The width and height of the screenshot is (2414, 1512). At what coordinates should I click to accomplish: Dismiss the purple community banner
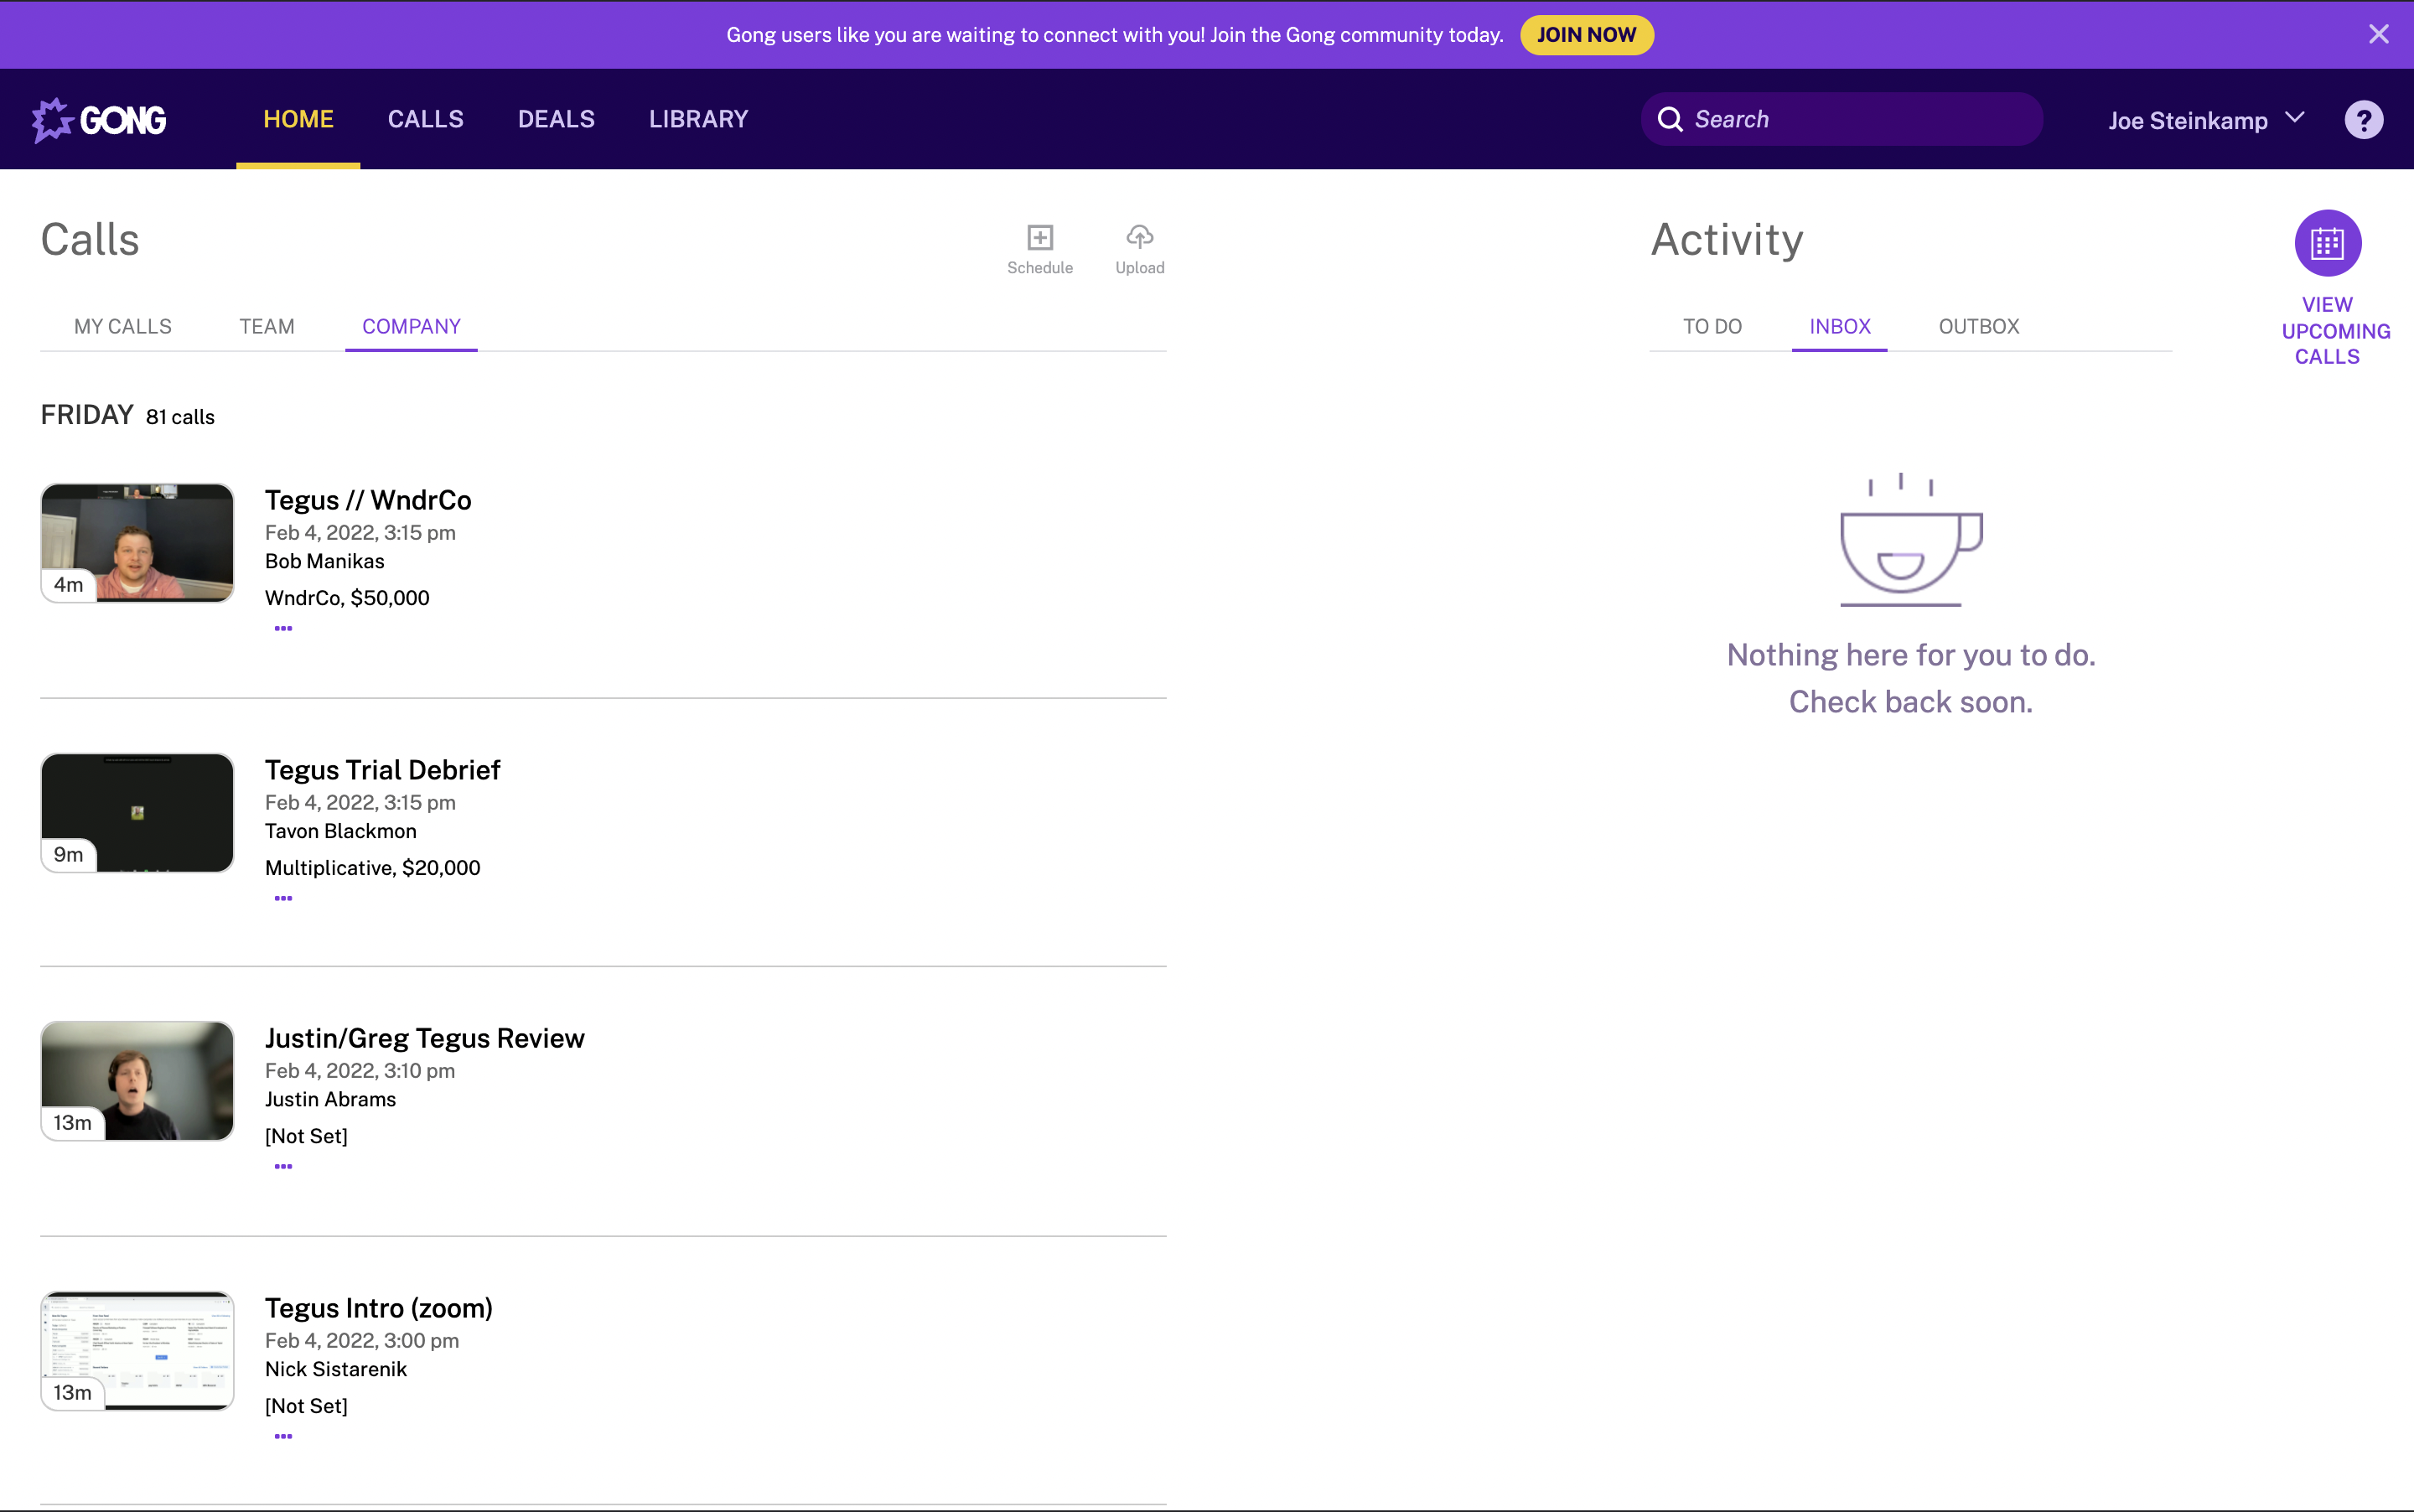[2378, 35]
